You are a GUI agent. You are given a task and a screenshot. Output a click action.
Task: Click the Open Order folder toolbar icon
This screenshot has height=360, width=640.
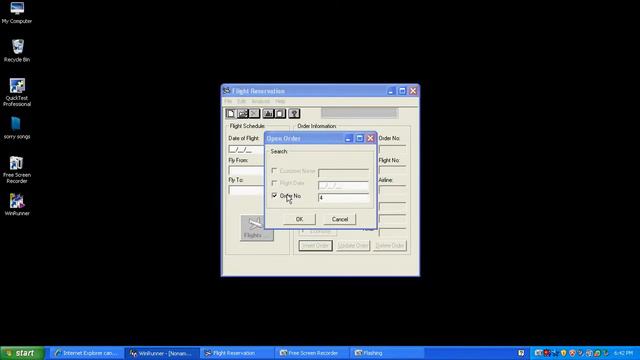[x=242, y=113]
